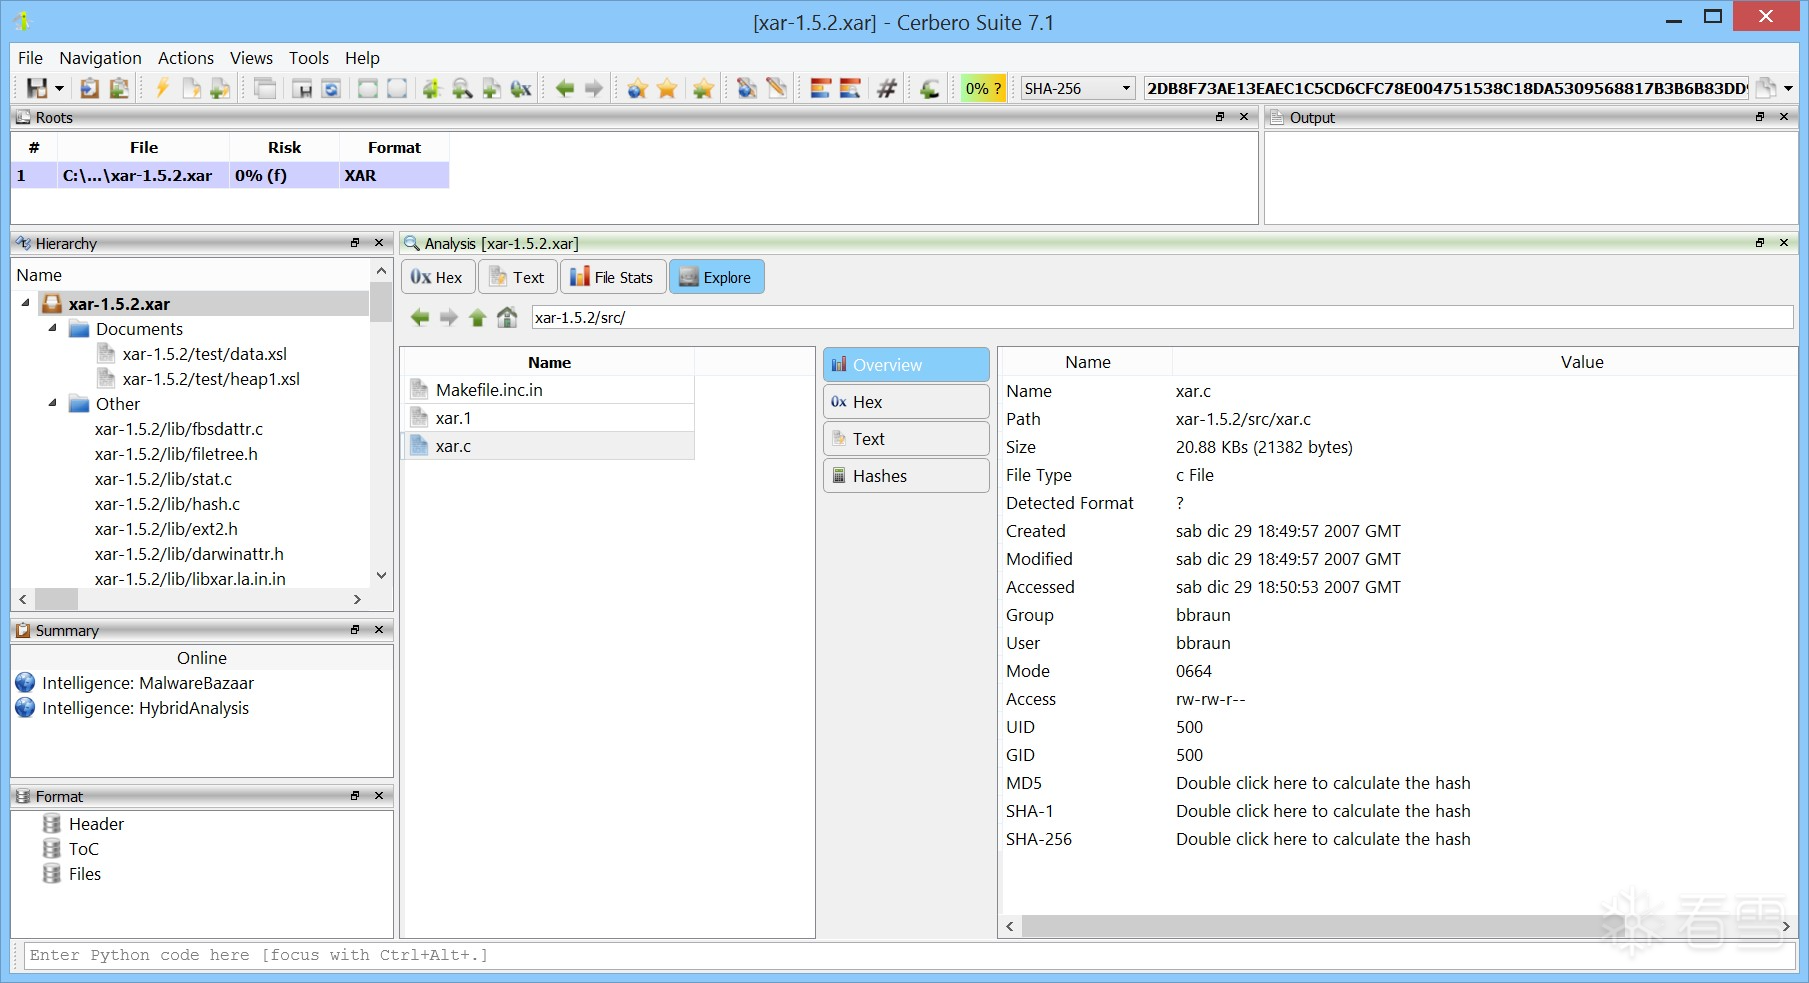Image resolution: width=1809 pixels, height=983 pixels.
Task: Focus the Python code input box
Action: pyautogui.click(x=909, y=955)
